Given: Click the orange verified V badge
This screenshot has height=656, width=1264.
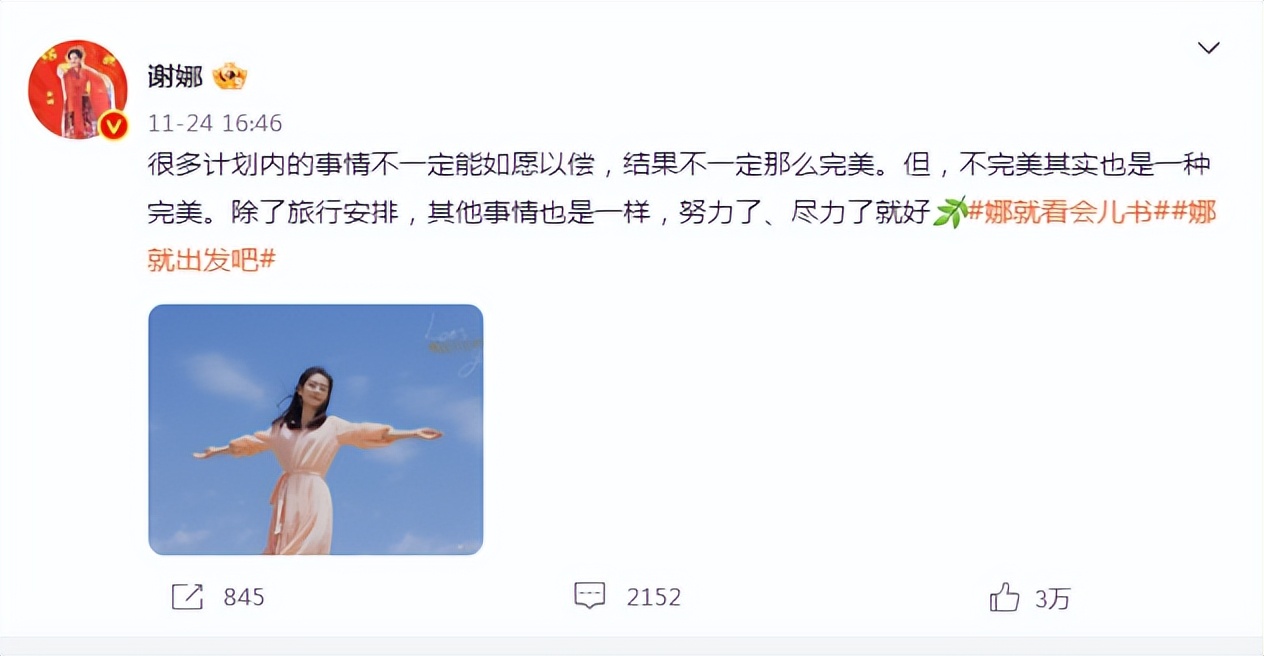Looking at the screenshot, I should point(115,126).
